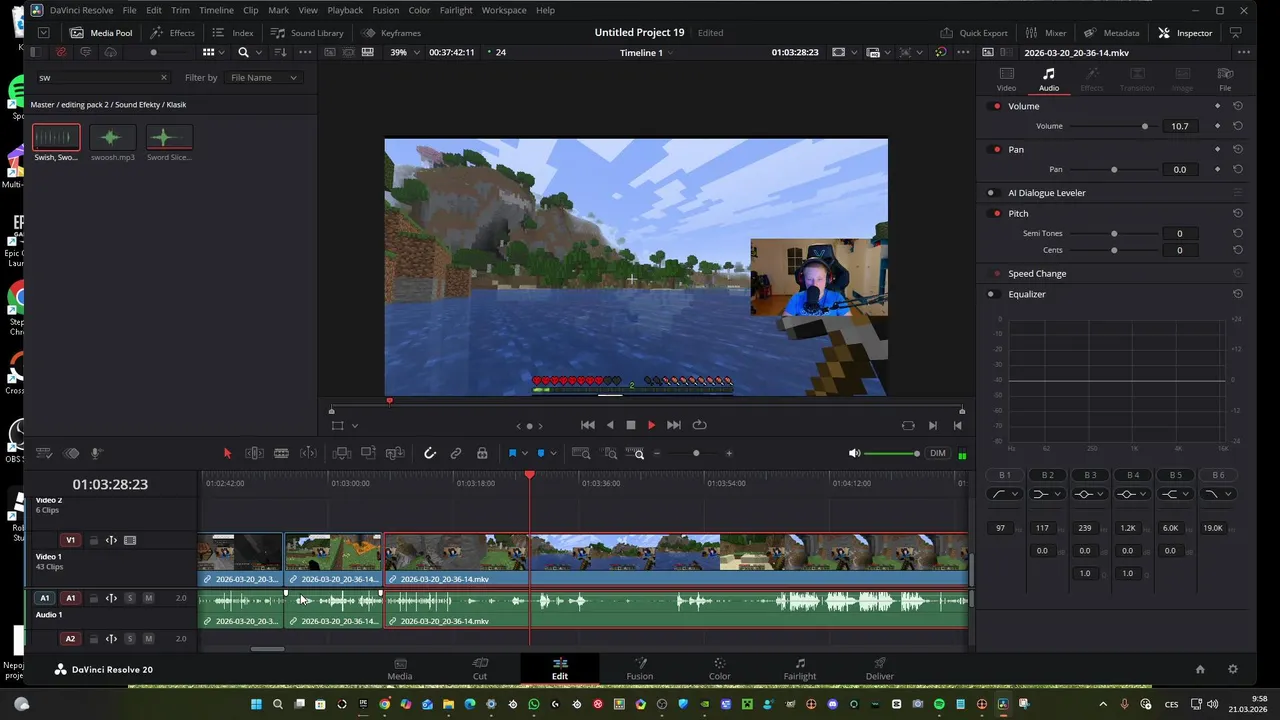Open the Keyframes panel button

[x=391, y=33]
